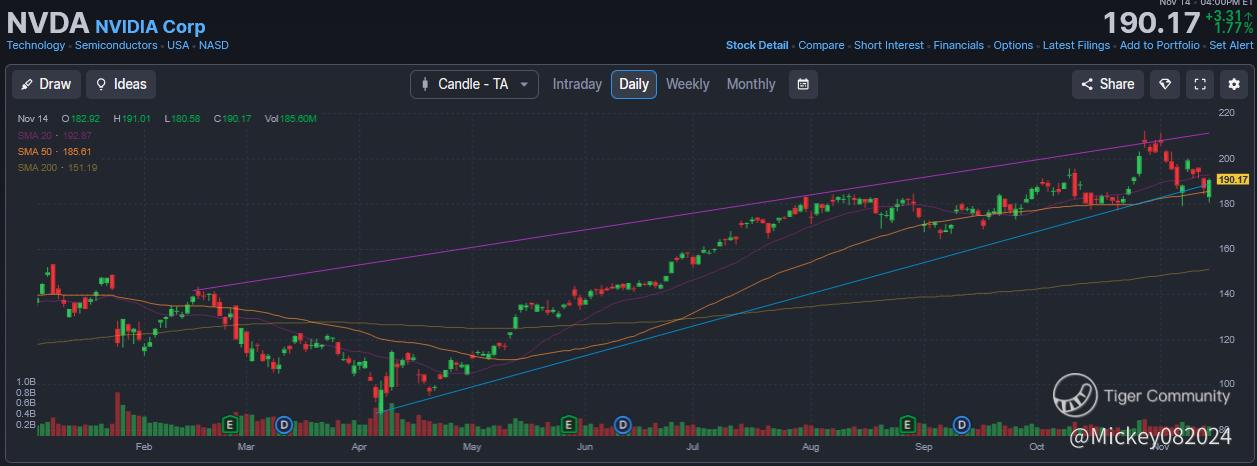Click the diamond premium icon
1257x466 pixels.
click(1164, 84)
